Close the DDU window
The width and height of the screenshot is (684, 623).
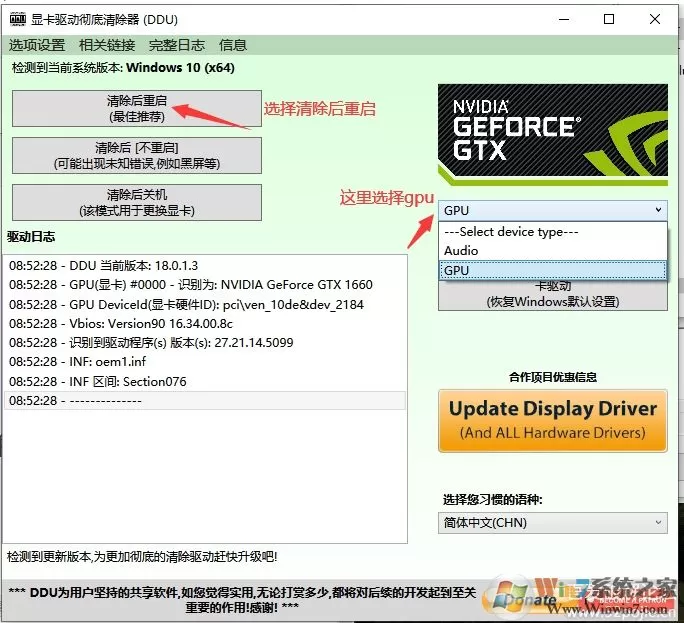coord(655,19)
